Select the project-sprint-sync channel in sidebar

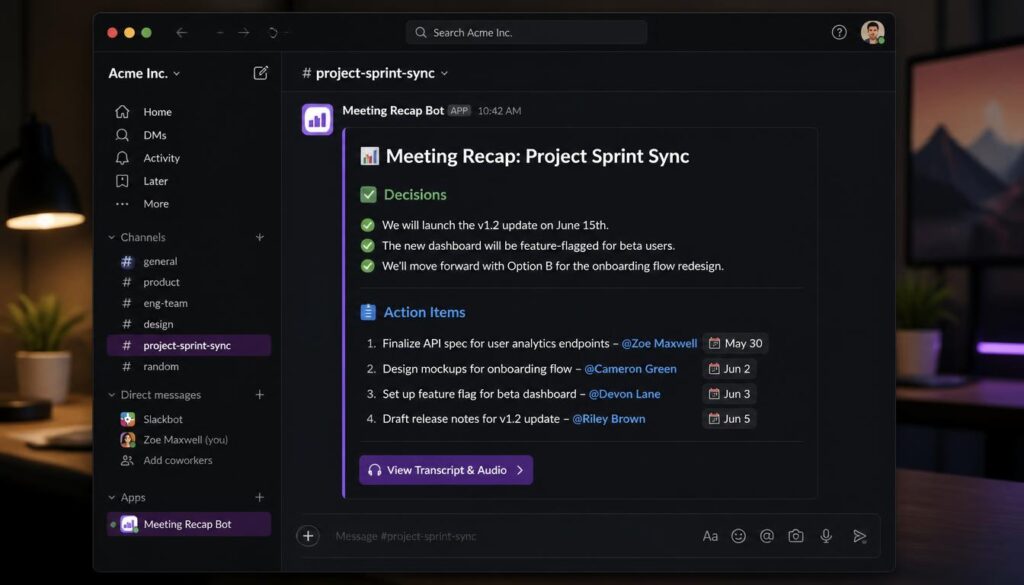click(189, 345)
